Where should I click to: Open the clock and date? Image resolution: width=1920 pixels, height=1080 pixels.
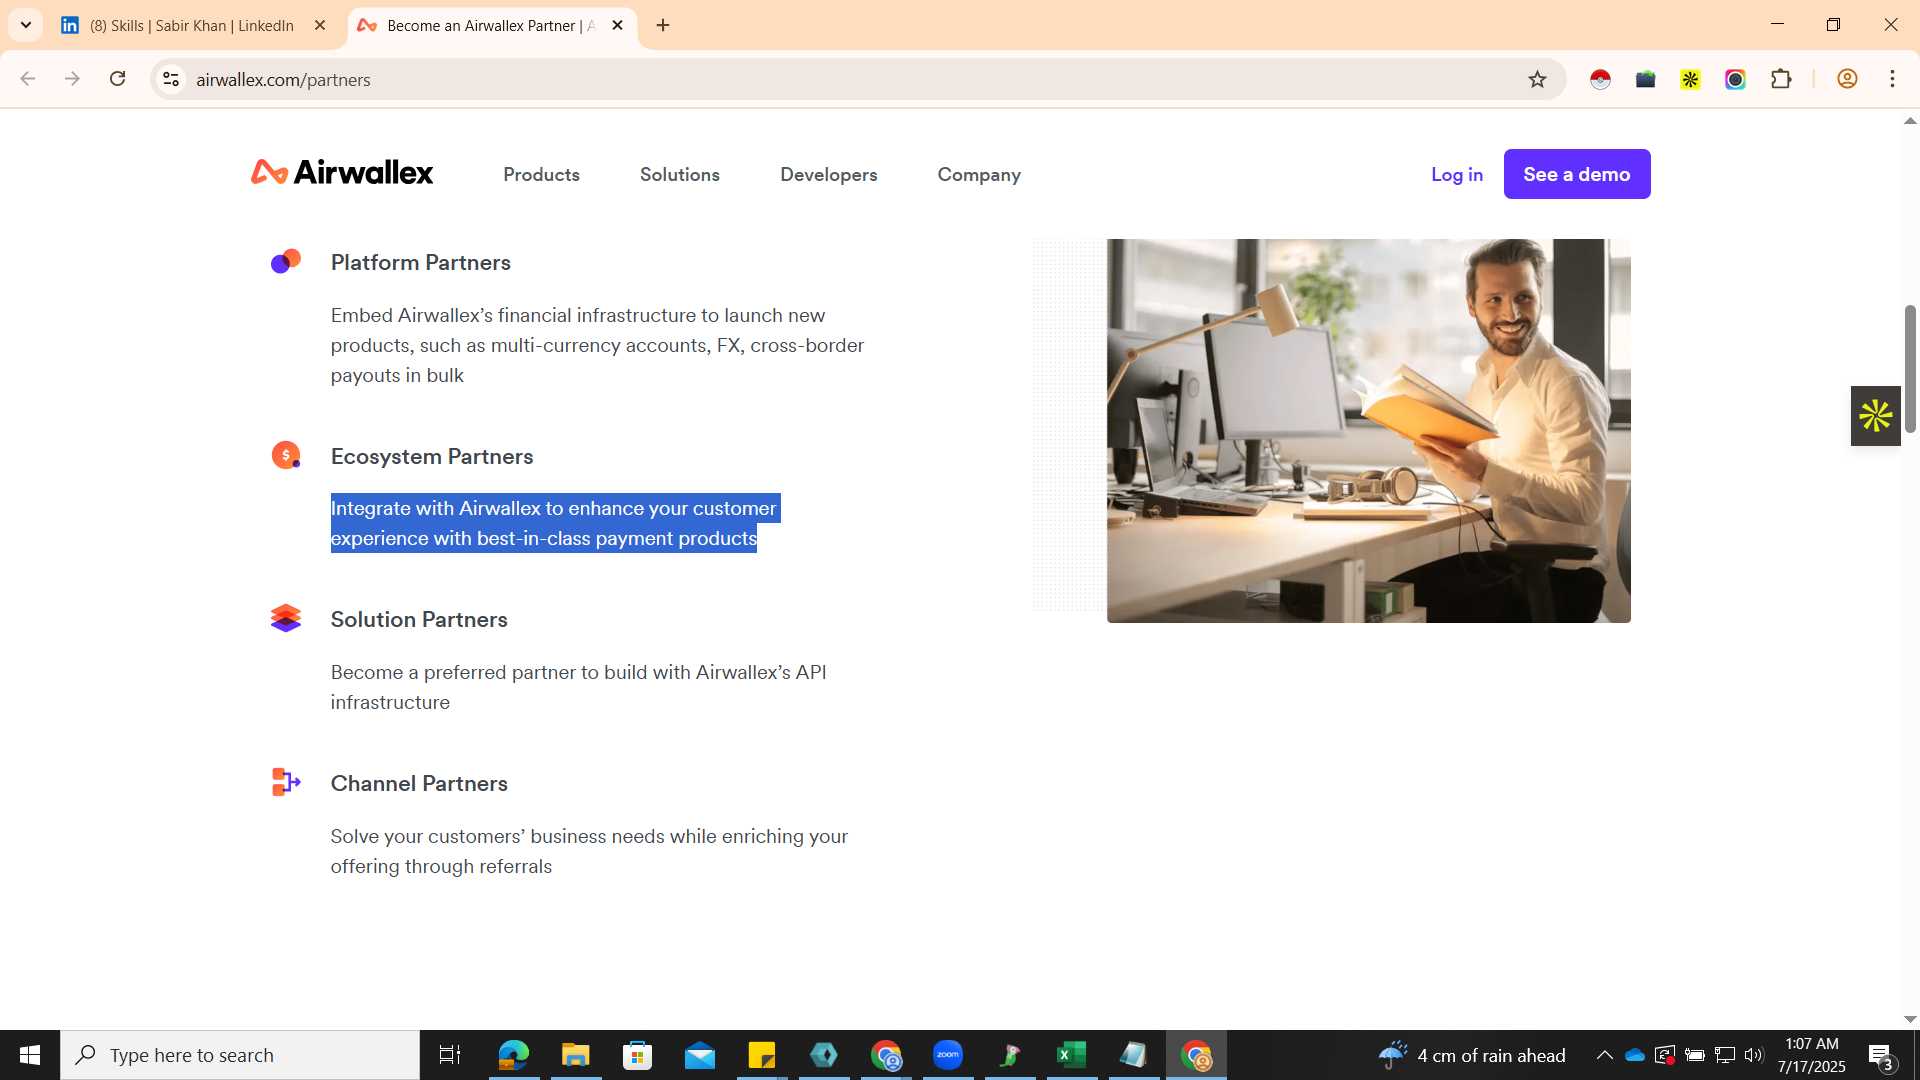(x=1812, y=1055)
